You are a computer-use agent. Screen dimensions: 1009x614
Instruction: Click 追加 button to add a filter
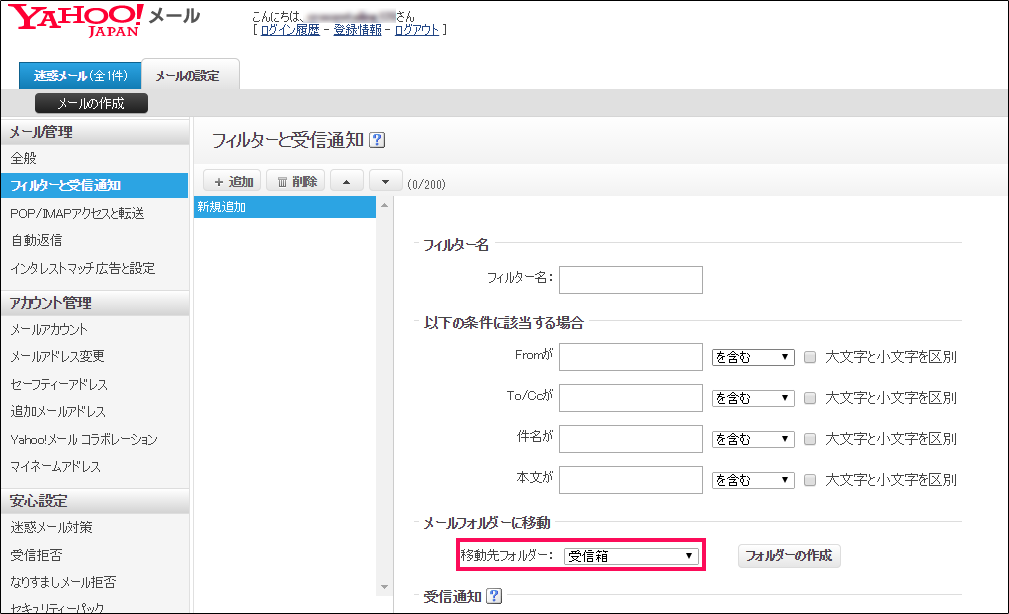[x=232, y=181]
